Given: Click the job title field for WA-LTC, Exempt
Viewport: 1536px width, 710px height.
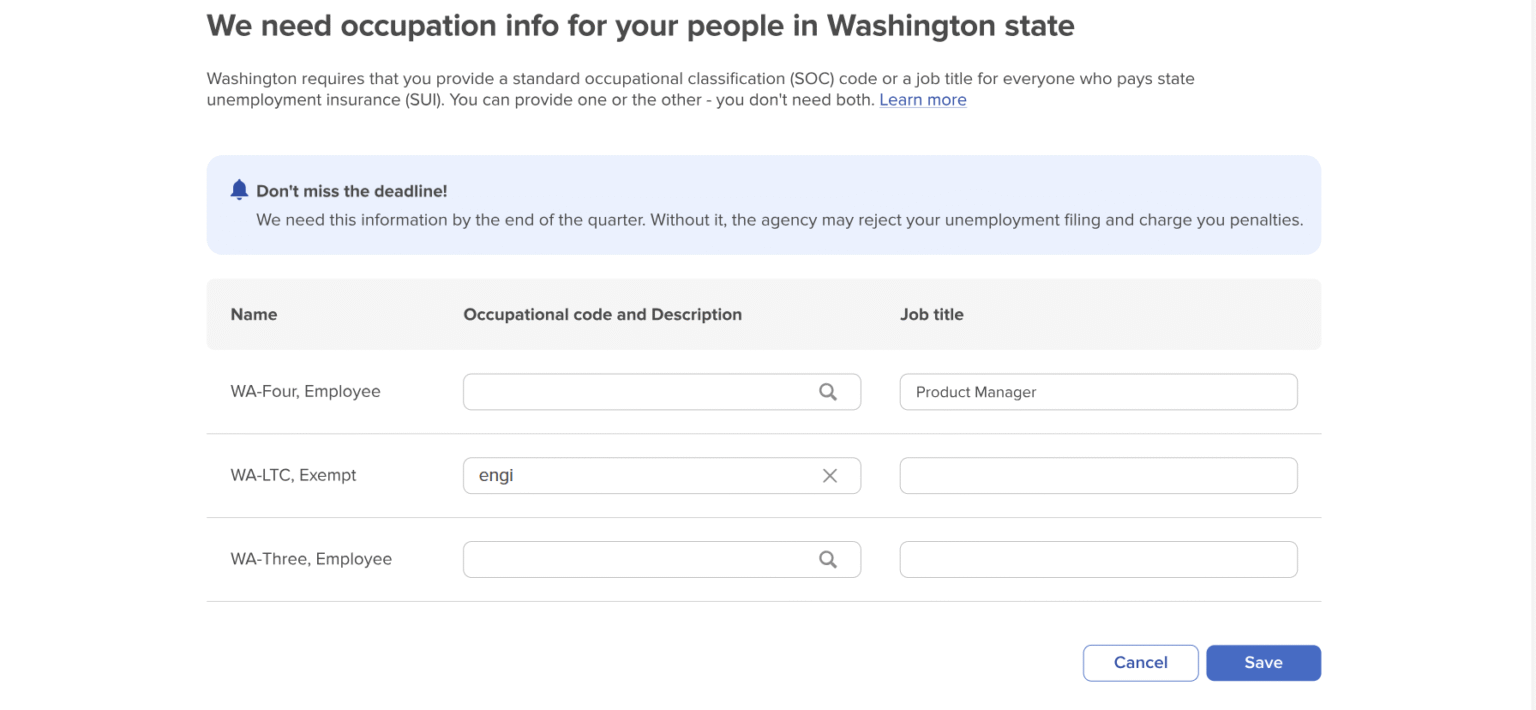Looking at the screenshot, I should 1097,475.
